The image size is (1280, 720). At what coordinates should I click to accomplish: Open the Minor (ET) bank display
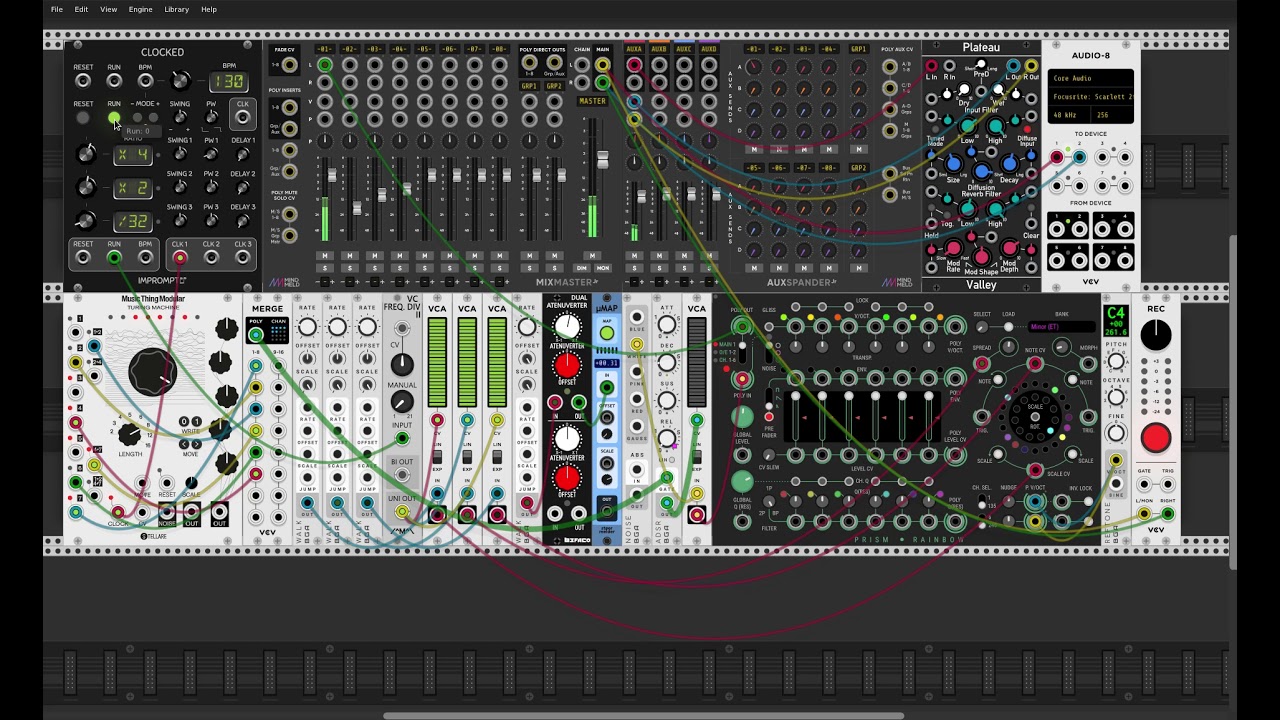click(x=1060, y=327)
